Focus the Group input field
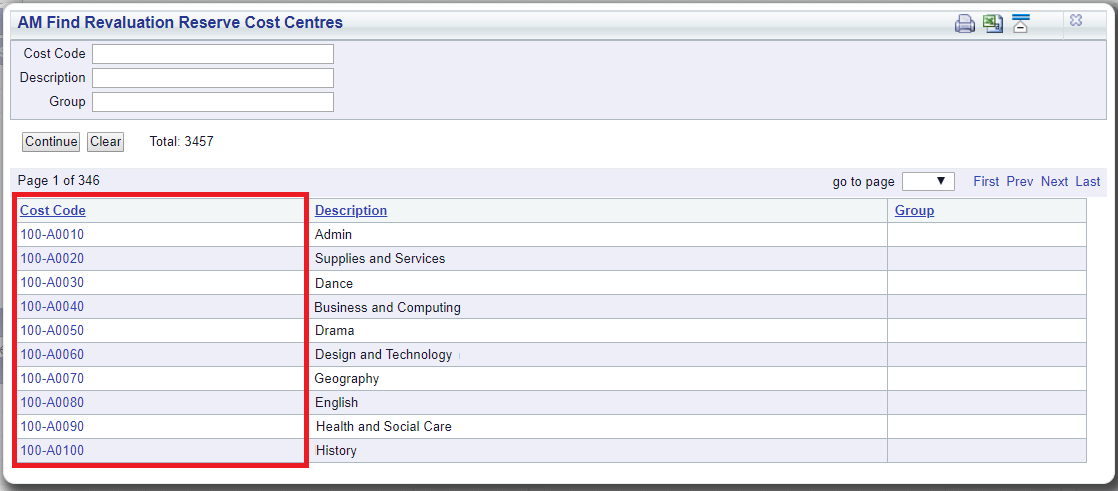Image resolution: width=1118 pixels, height=491 pixels. pyautogui.click(x=213, y=102)
